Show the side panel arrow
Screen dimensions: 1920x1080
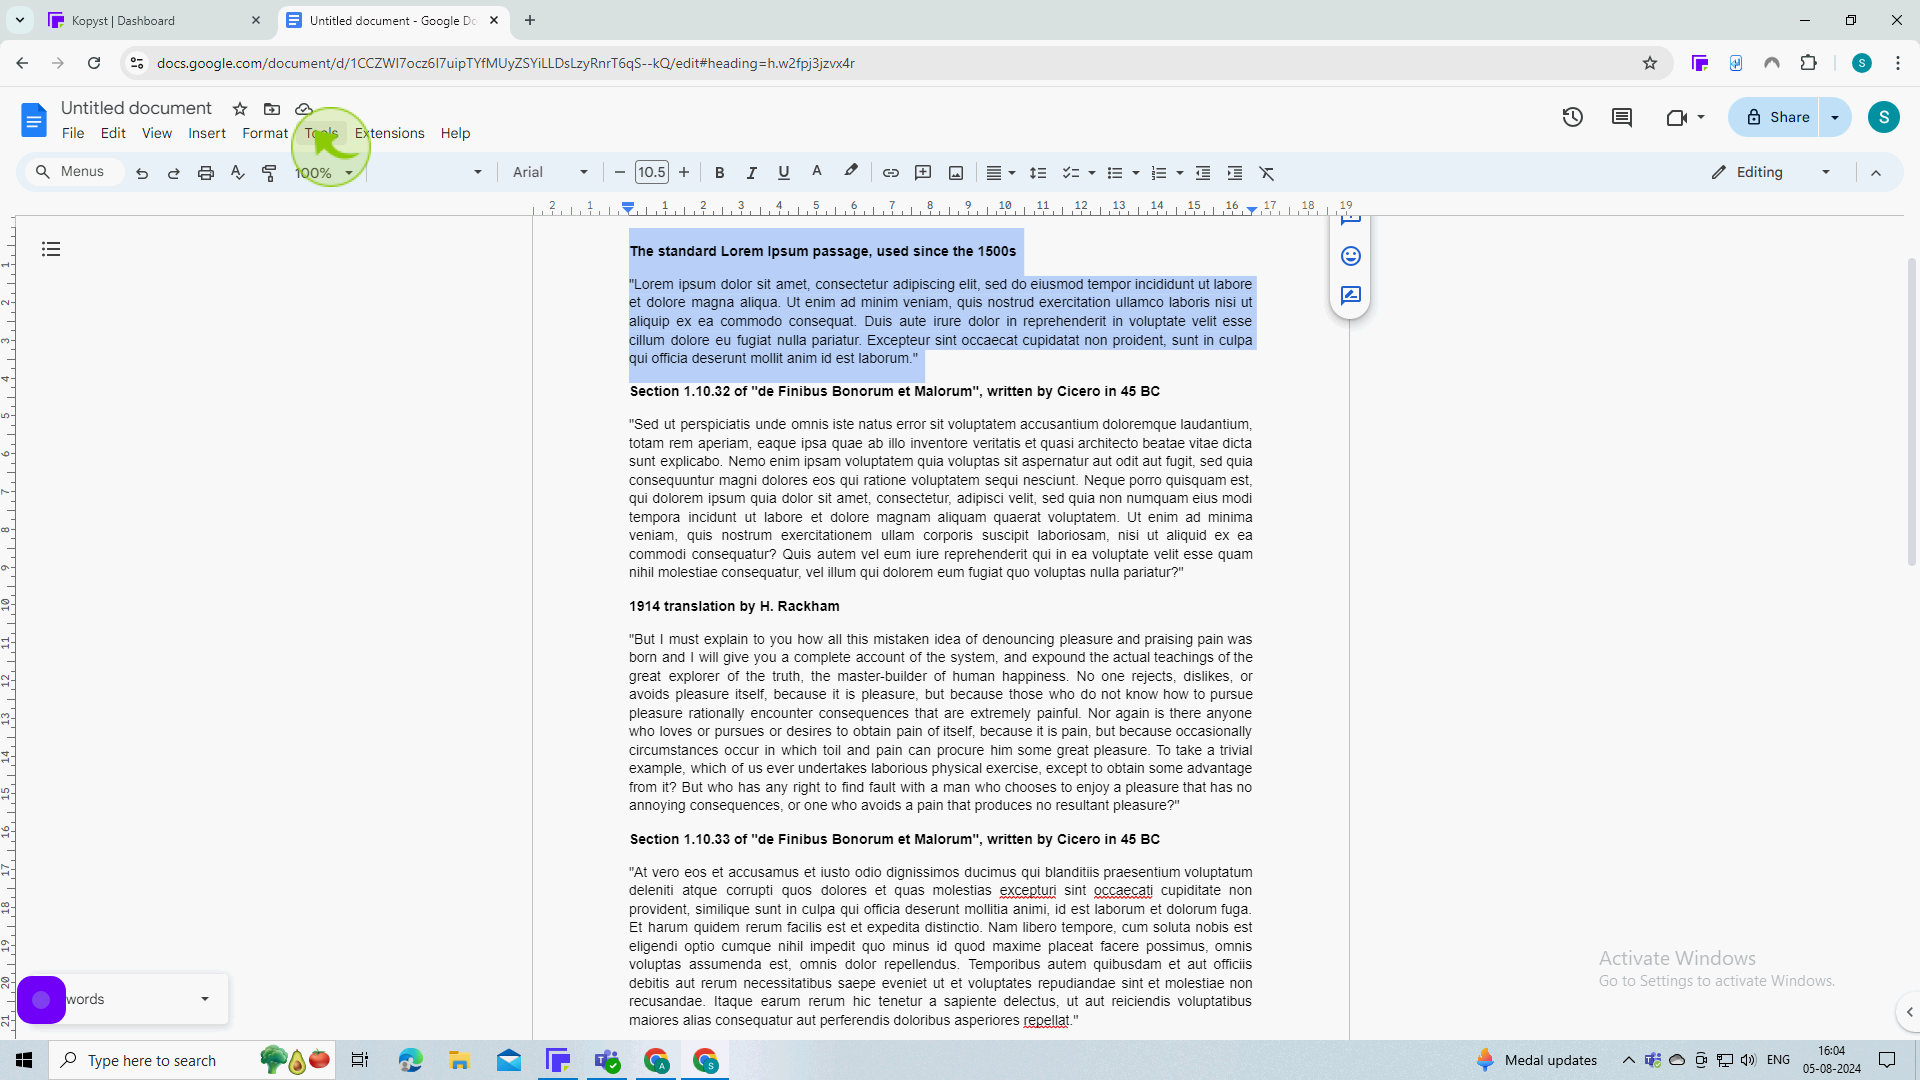point(1909,1012)
